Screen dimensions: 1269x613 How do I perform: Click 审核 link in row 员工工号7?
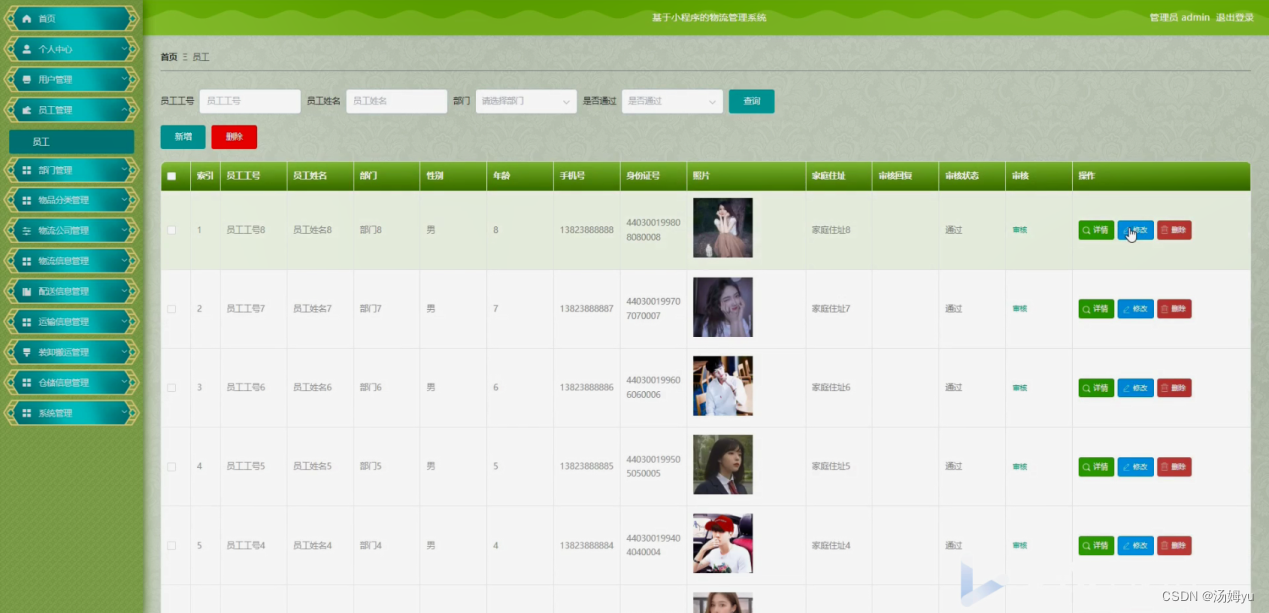tap(1019, 309)
